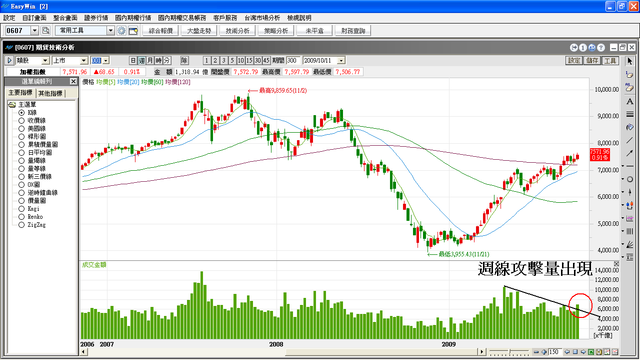The height and width of the screenshot is (360, 640).
Task: Close the indicator selection side panel
Action: (x=73, y=82)
